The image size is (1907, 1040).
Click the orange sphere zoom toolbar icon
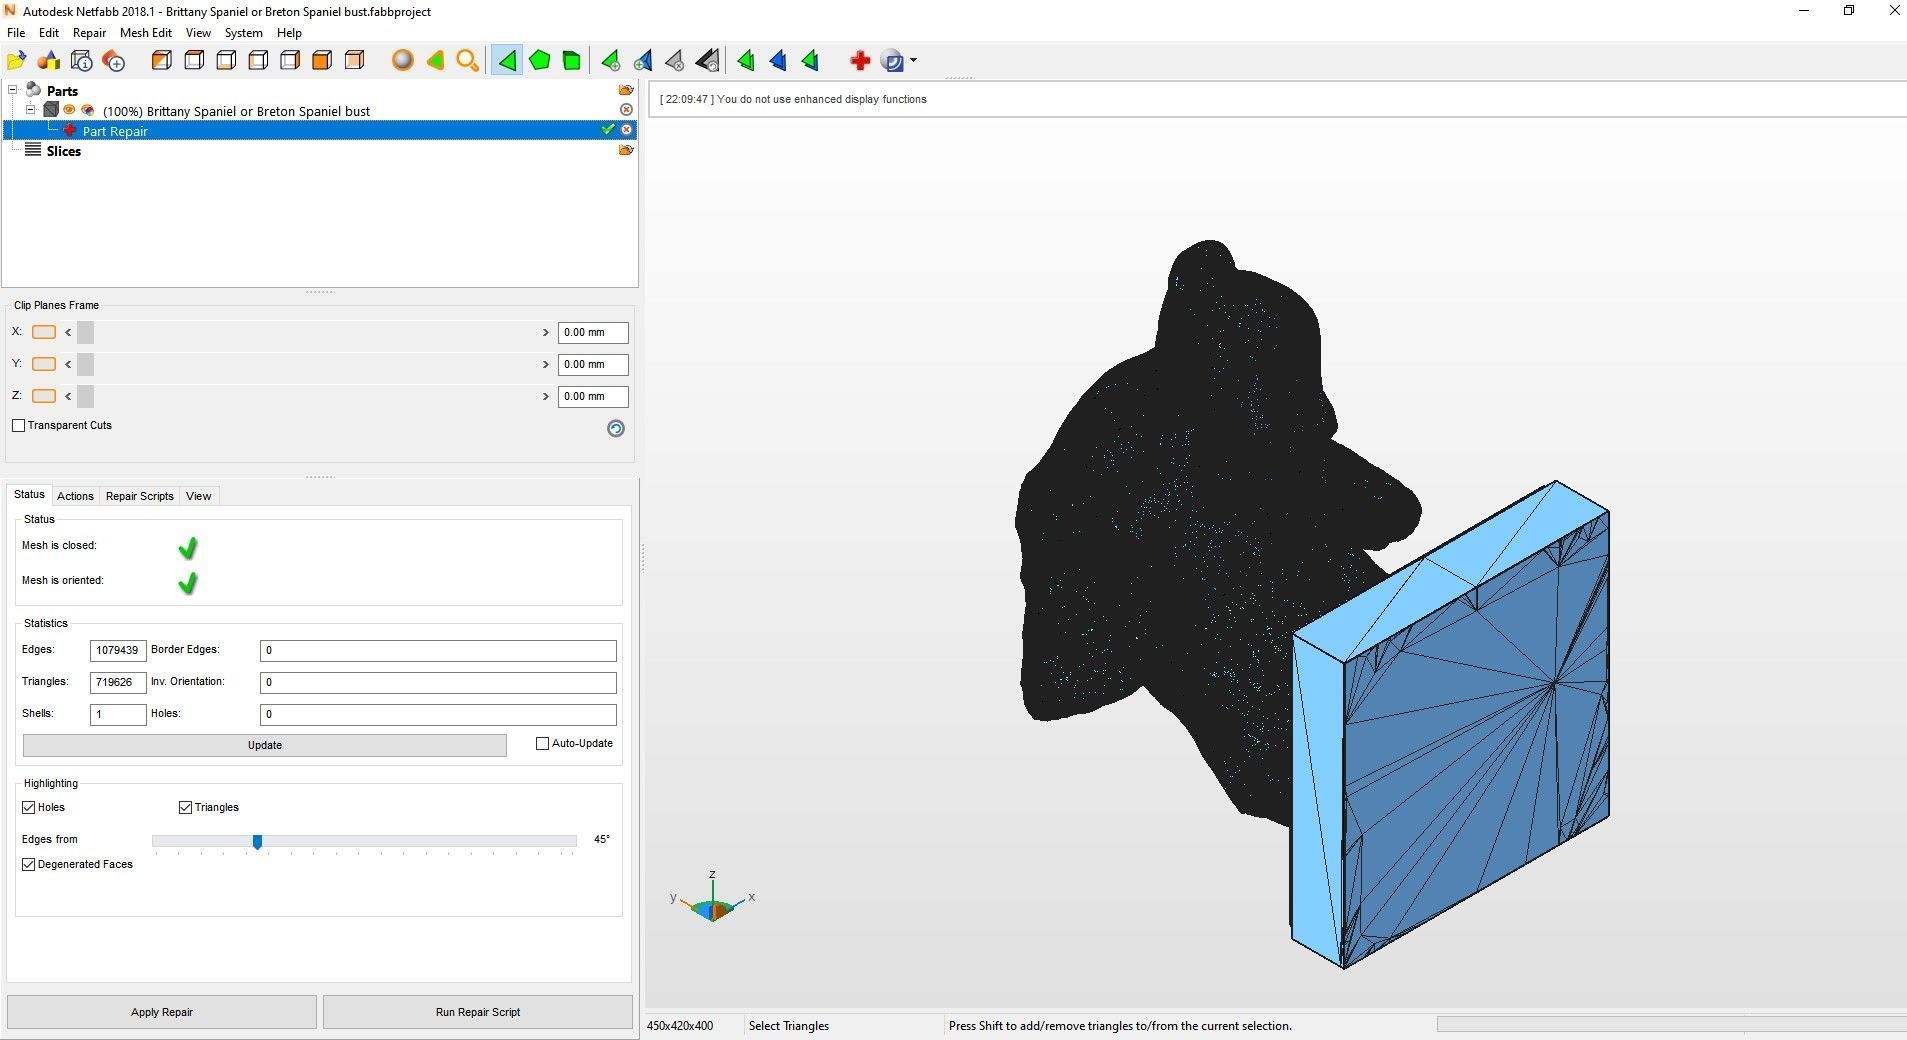(402, 61)
